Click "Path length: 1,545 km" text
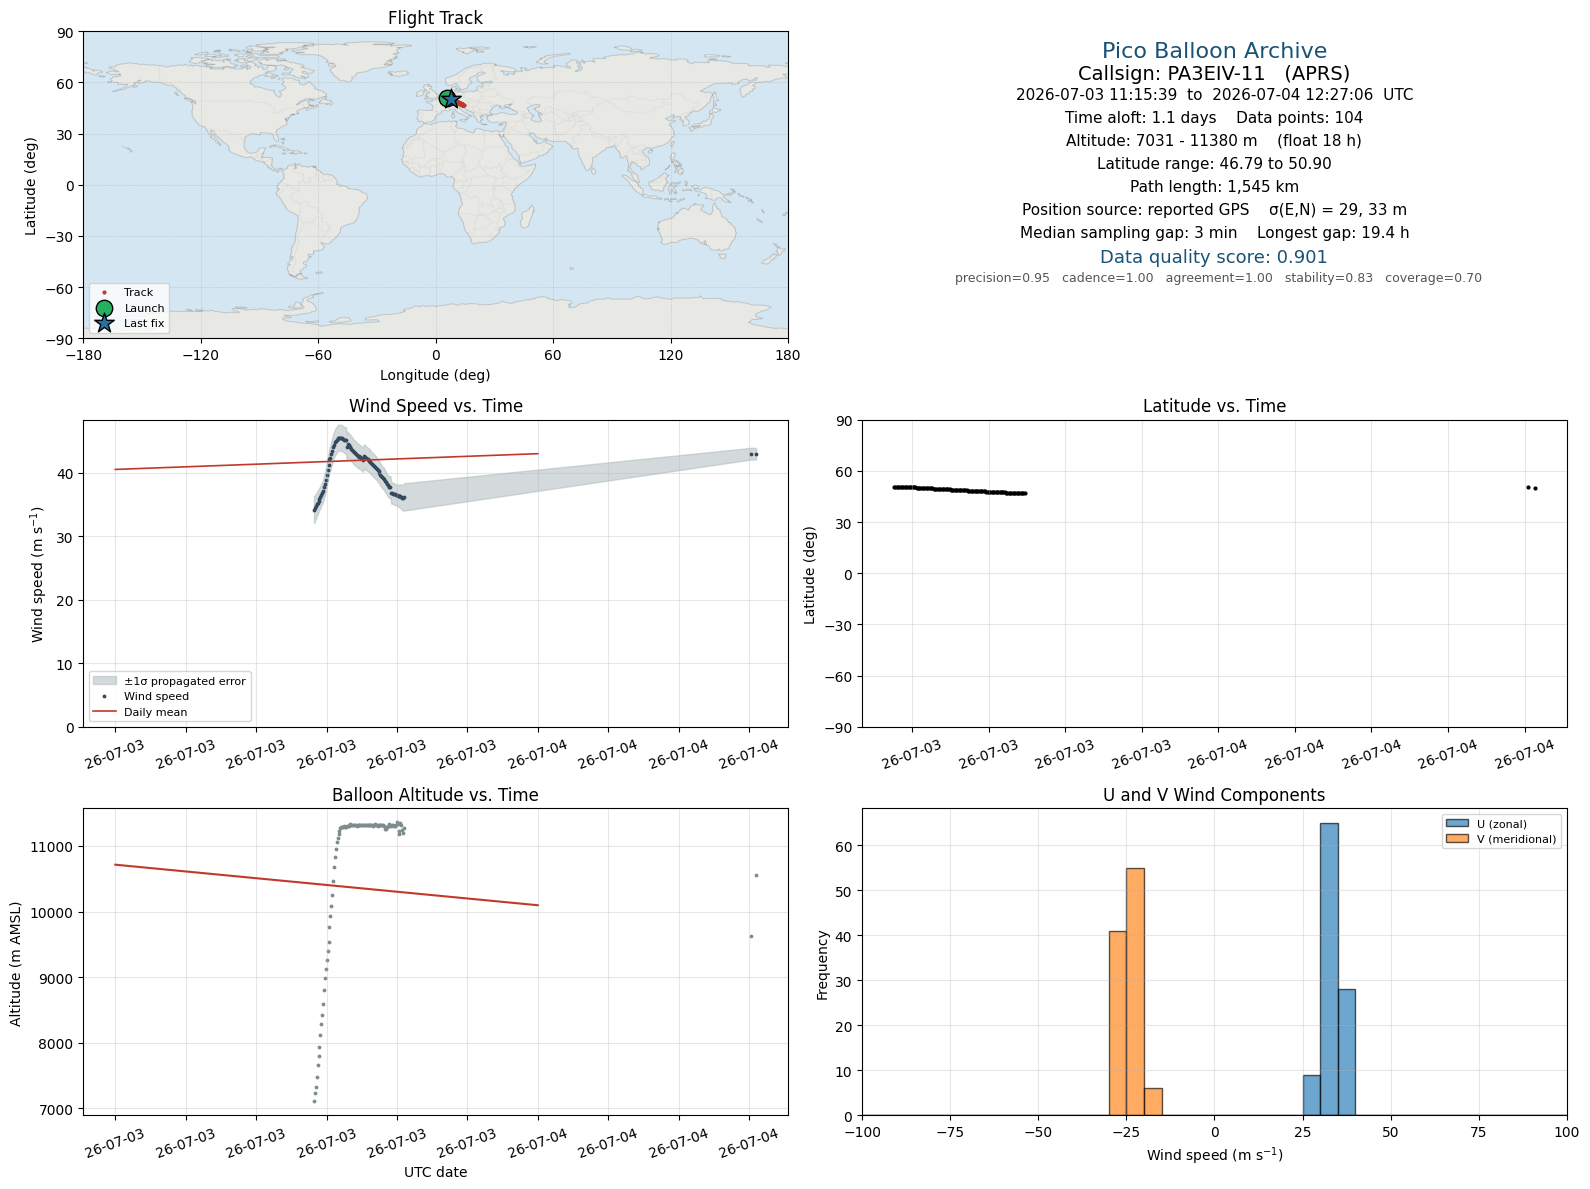Image resolution: width=1590 pixels, height=1189 pixels. click(x=1214, y=187)
